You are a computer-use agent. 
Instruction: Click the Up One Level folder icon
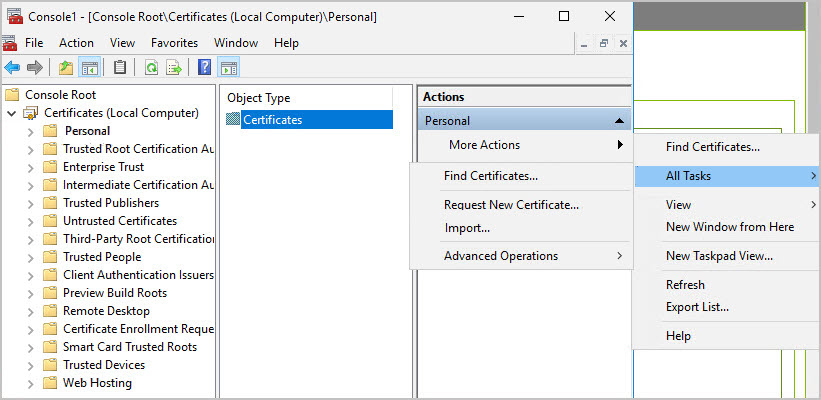(x=65, y=68)
